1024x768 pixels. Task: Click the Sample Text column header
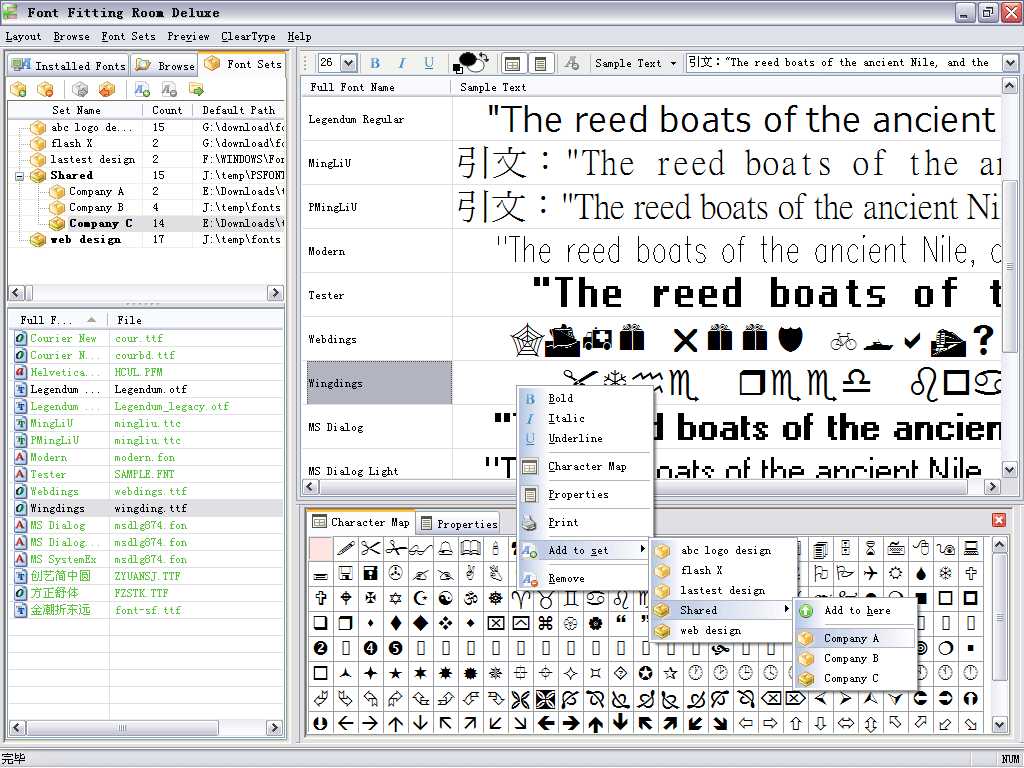tap(725, 87)
